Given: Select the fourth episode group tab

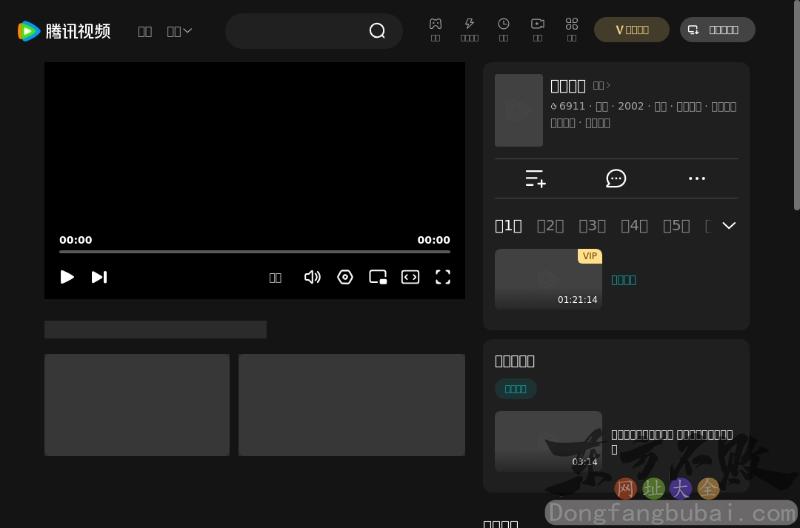Looking at the screenshot, I should (x=634, y=226).
